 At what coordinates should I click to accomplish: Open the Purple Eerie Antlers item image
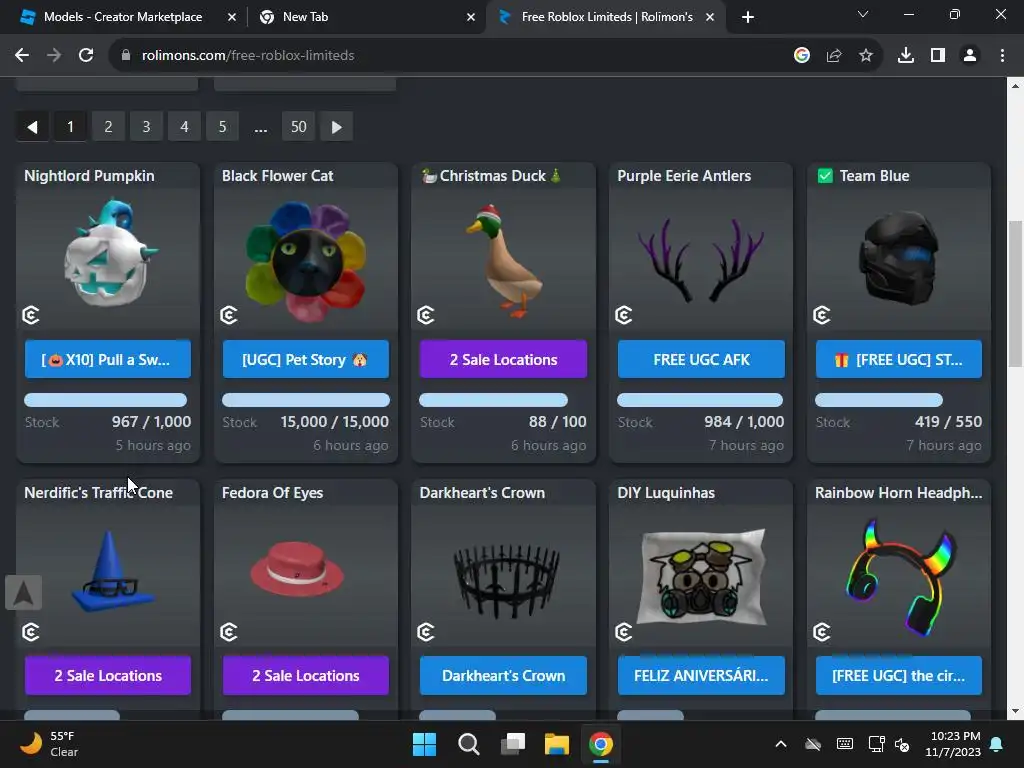point(701,260)
